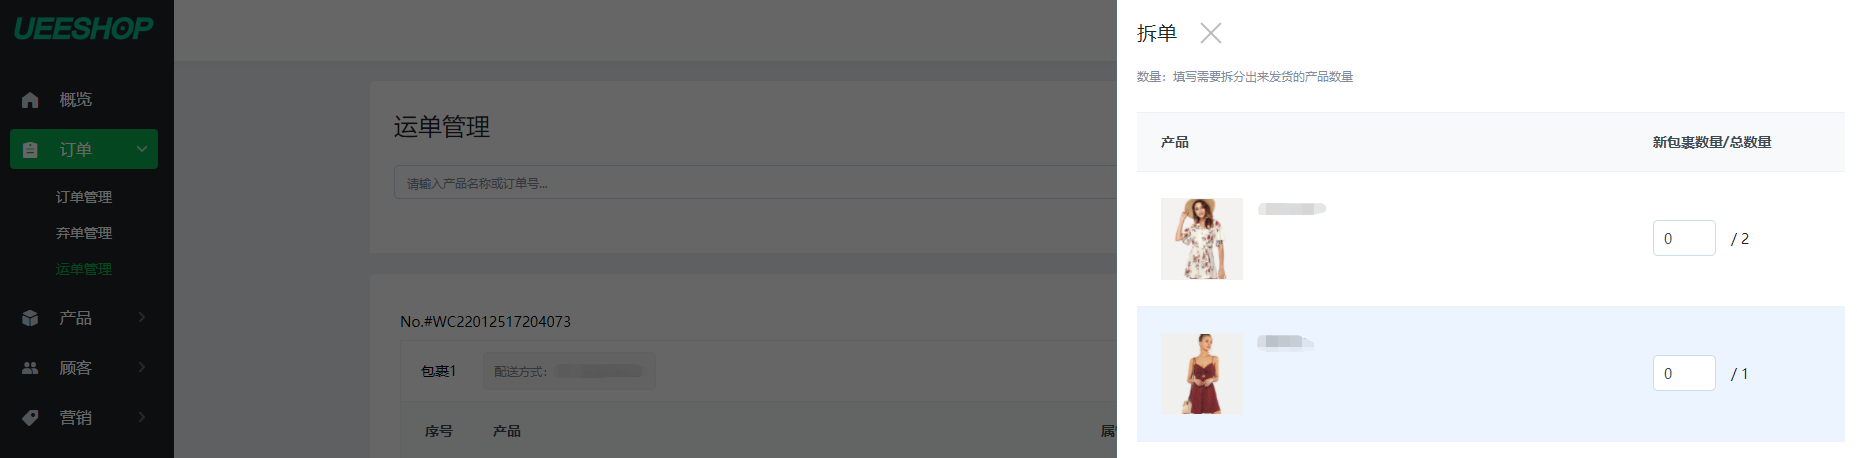Select 运单管理 in the sidebar
This screenshot has width=1857, height=458.
[x=84, y=269]
